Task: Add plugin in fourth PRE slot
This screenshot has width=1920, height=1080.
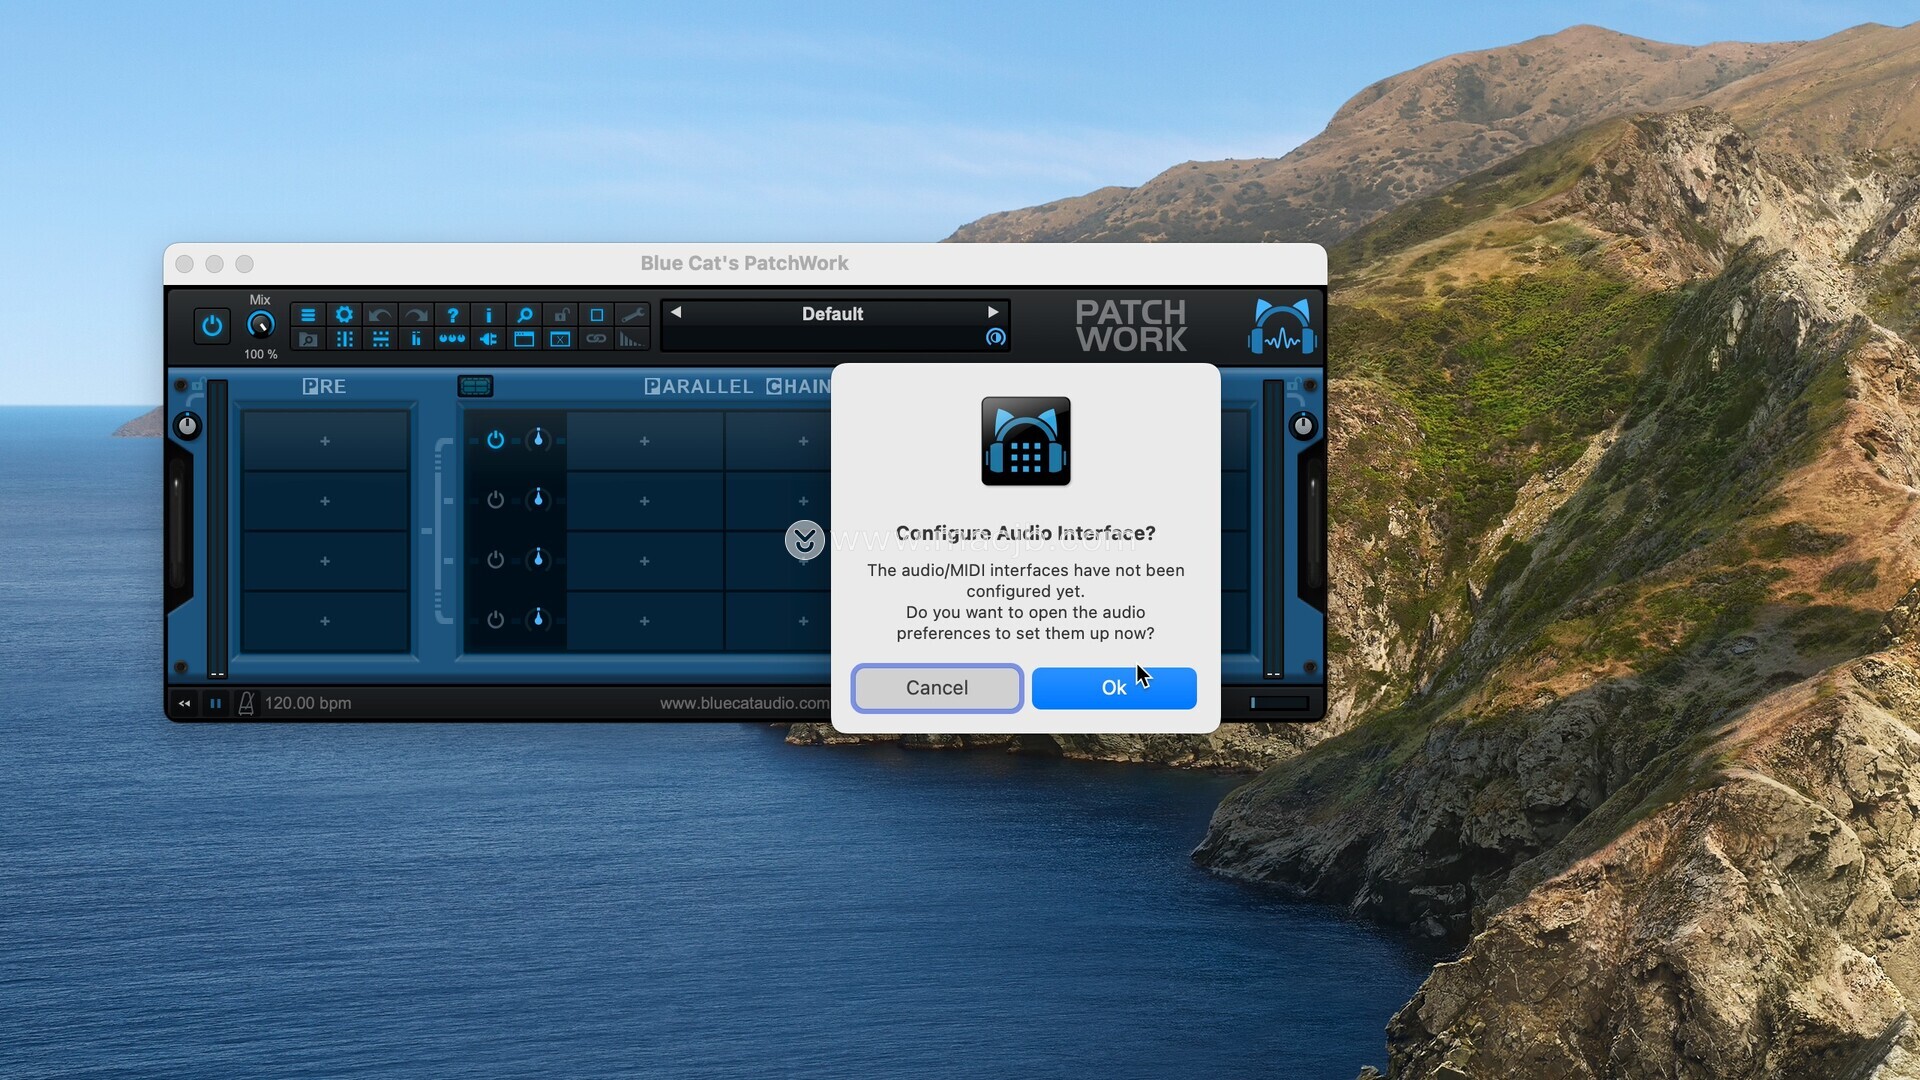Action: click(x=325, y=621)
